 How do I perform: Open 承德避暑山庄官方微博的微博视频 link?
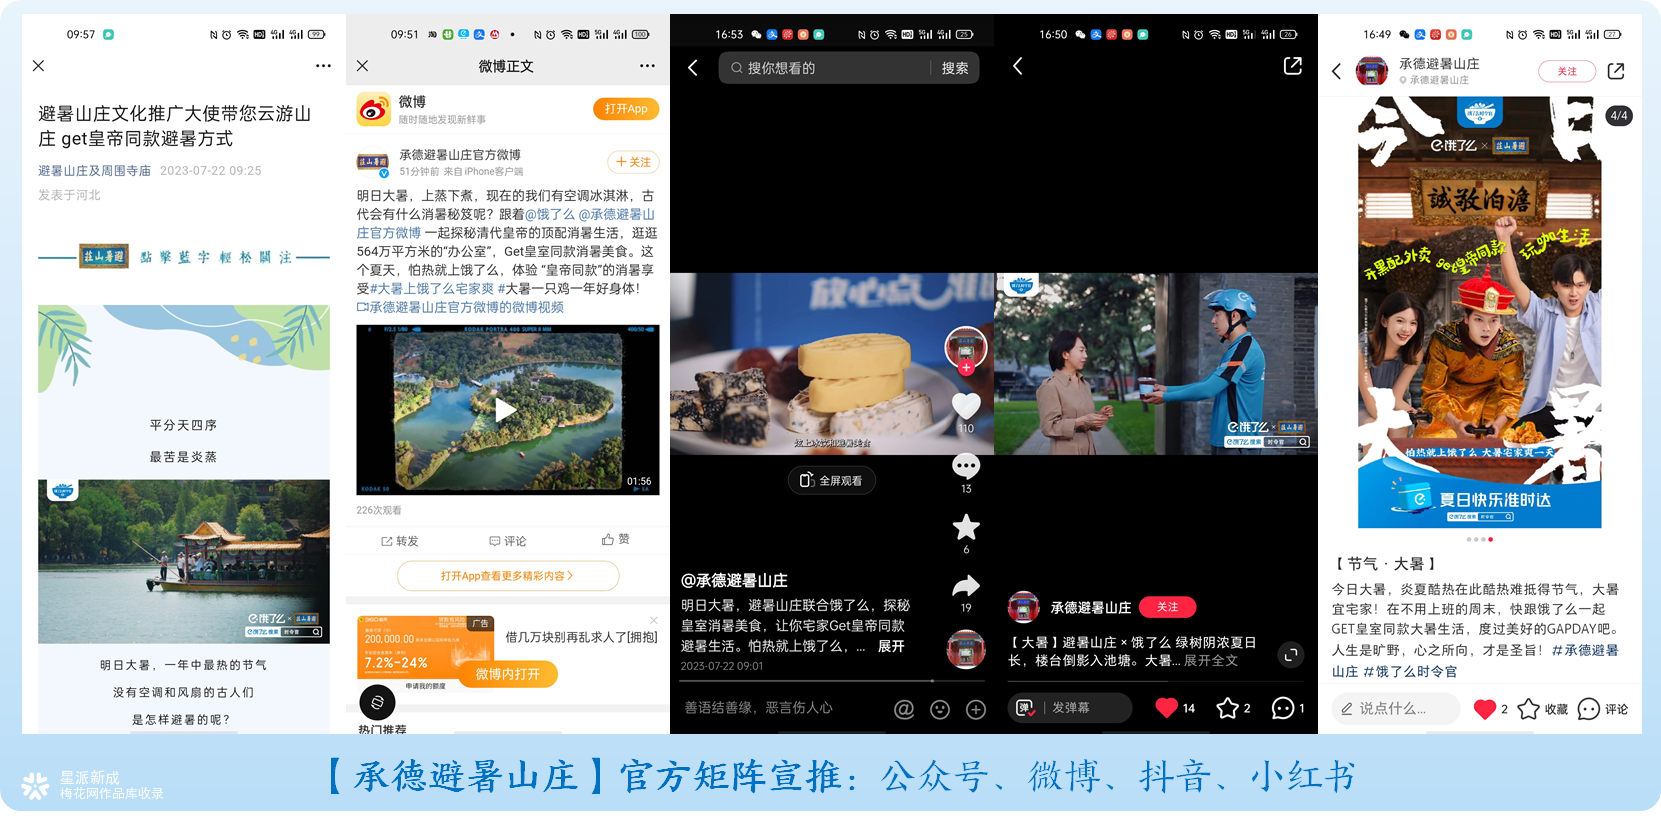point(460,307)
